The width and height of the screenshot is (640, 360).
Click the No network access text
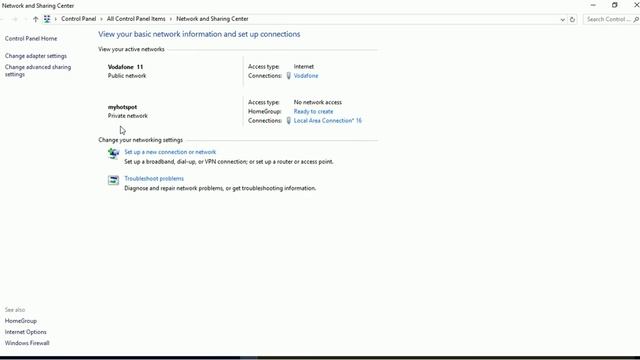[318, 102]
